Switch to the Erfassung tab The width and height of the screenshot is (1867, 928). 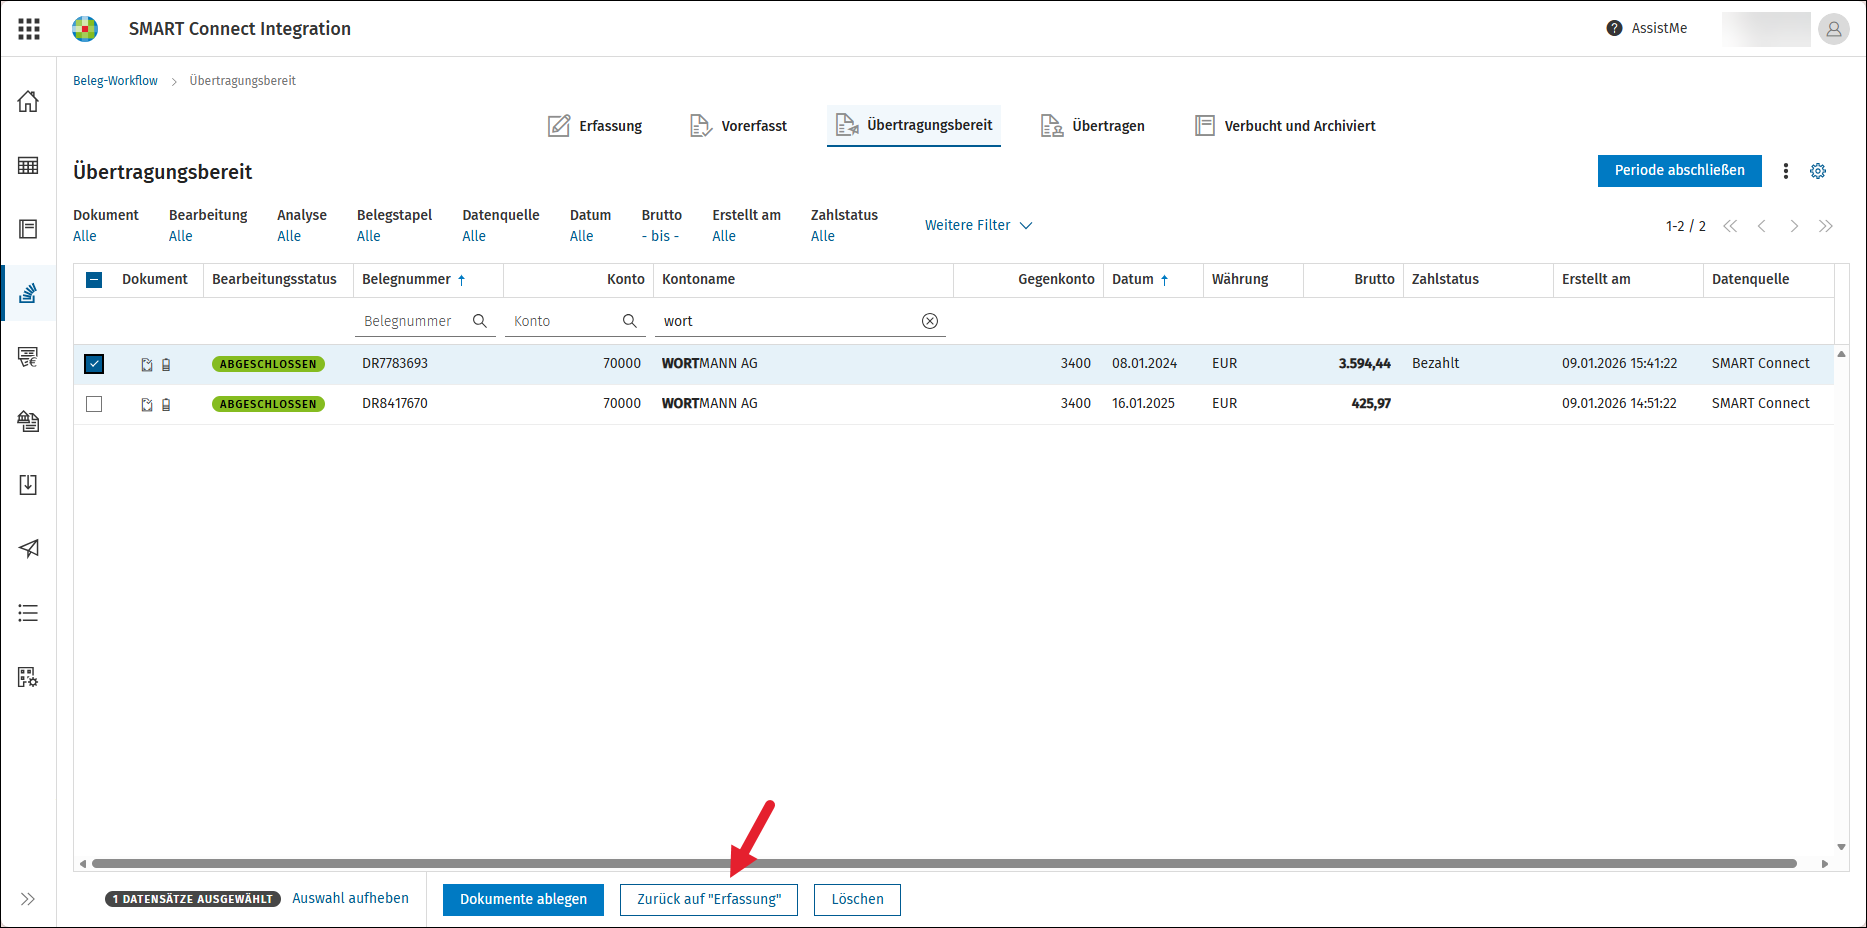pos(595,126)
